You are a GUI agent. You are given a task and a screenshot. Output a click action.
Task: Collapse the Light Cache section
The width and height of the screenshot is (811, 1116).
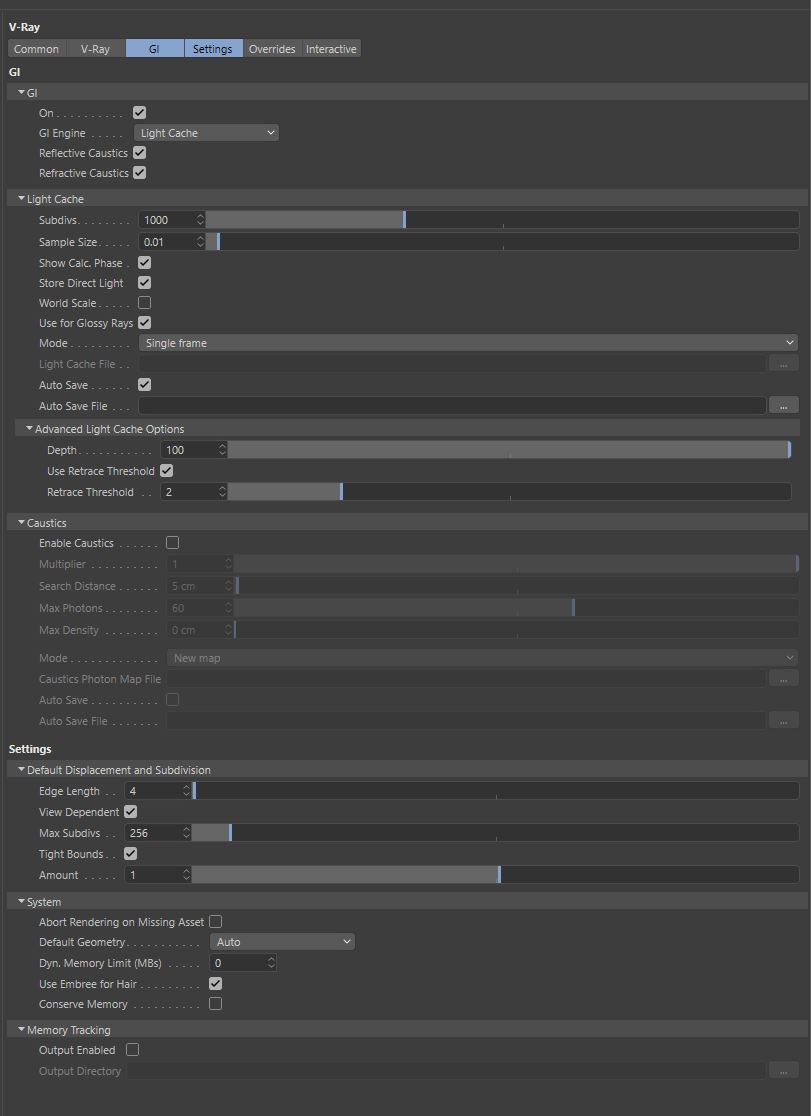(x=21, y=199)
